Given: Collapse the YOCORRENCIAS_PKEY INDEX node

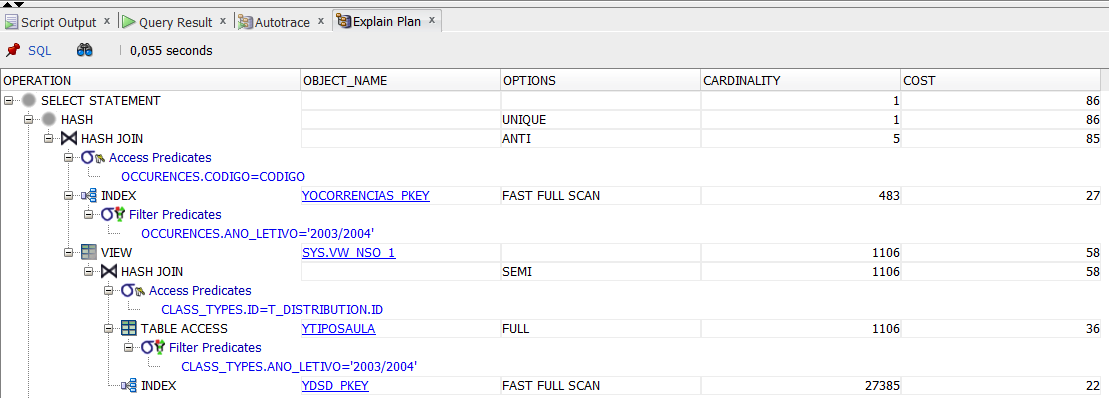Looking at the screenshot, I should 69,196.
